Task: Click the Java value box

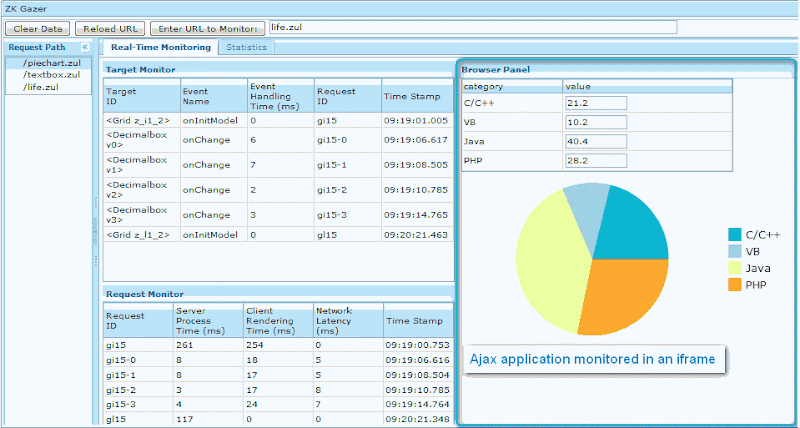Action: pos(596,141)
